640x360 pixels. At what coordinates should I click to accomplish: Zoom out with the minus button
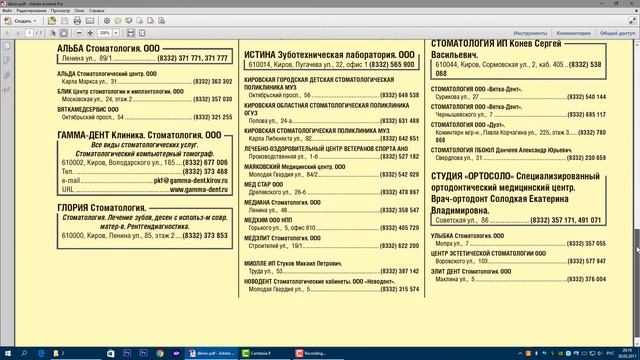pyautogui.click(x=79, y=33)
